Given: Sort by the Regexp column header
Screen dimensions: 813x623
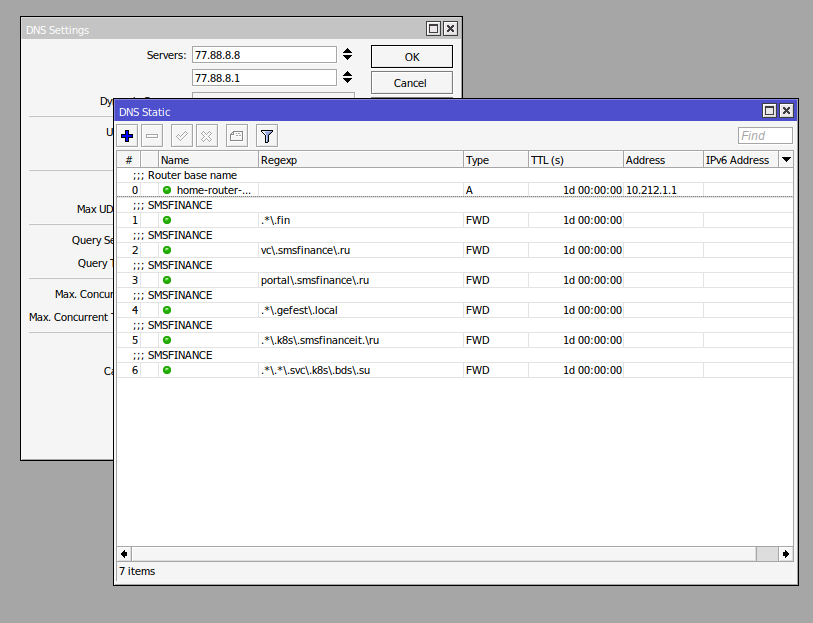Looking at the screenshot, I should [360, 160].
